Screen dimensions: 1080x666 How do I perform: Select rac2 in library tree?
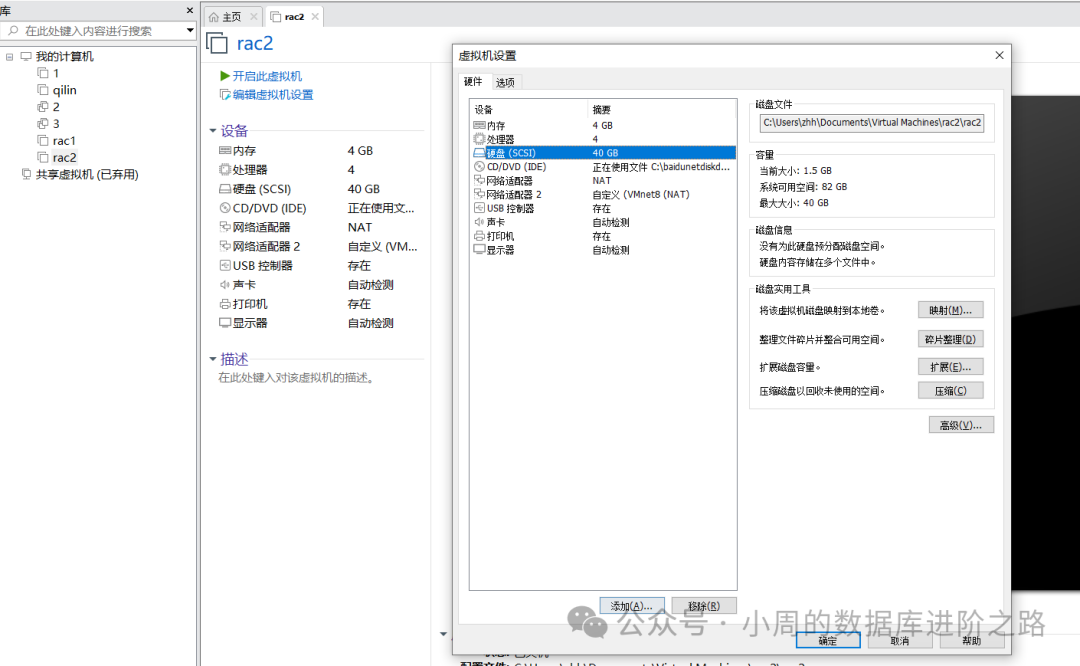64,157
